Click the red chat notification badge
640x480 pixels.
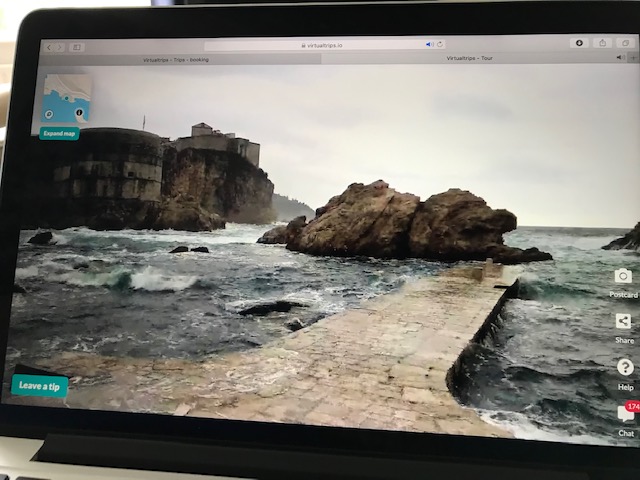(x=632, y=406)
